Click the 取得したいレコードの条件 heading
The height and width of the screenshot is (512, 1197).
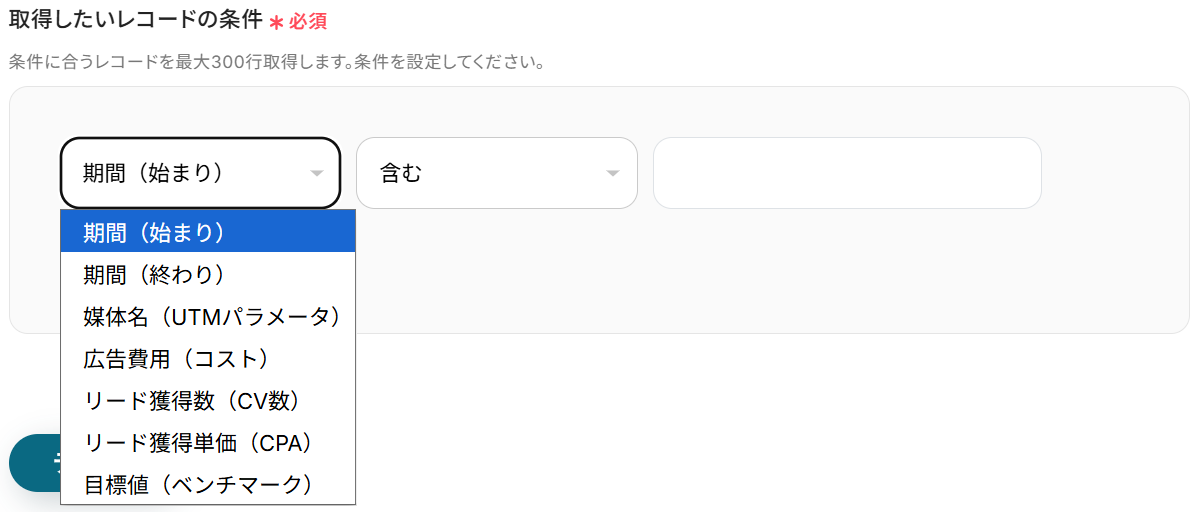[x=135, y=21]
